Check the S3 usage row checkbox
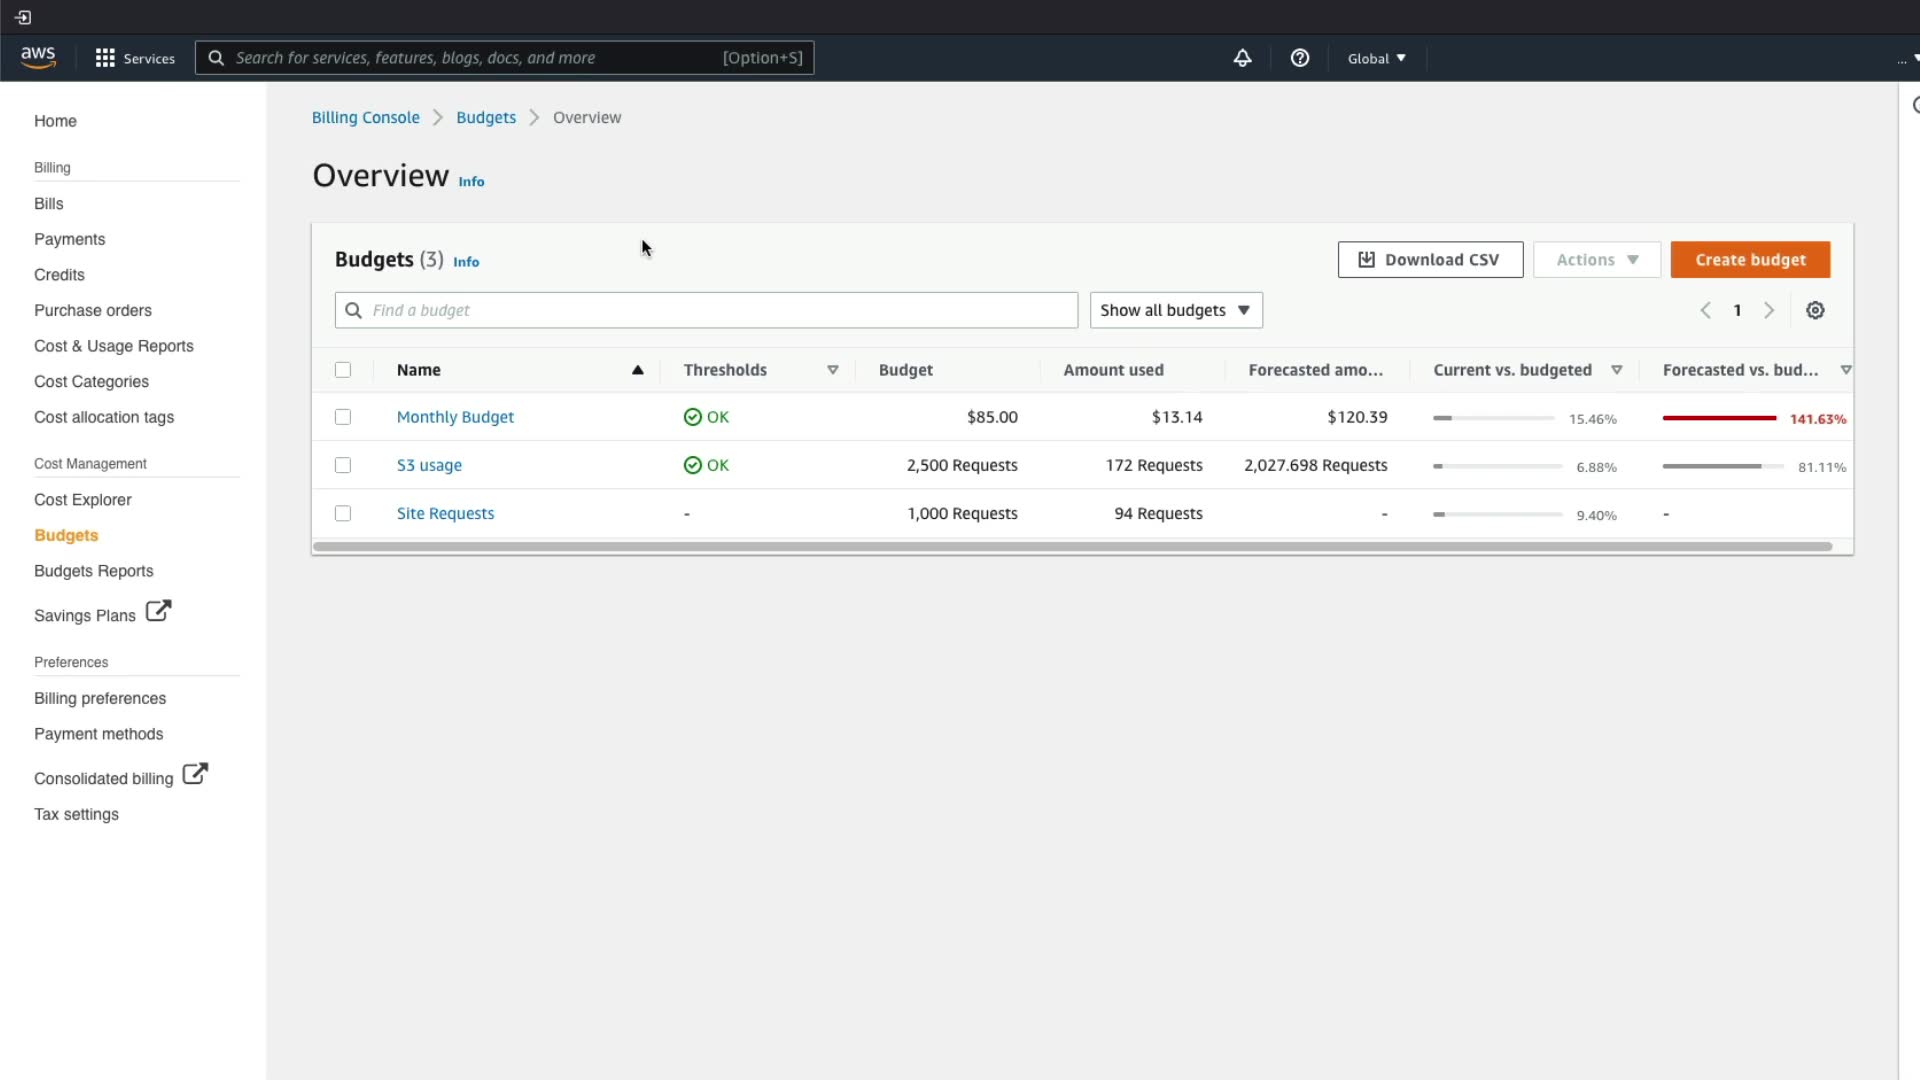The height and width of the screenshot is (1080, 1920). [343, 465]
